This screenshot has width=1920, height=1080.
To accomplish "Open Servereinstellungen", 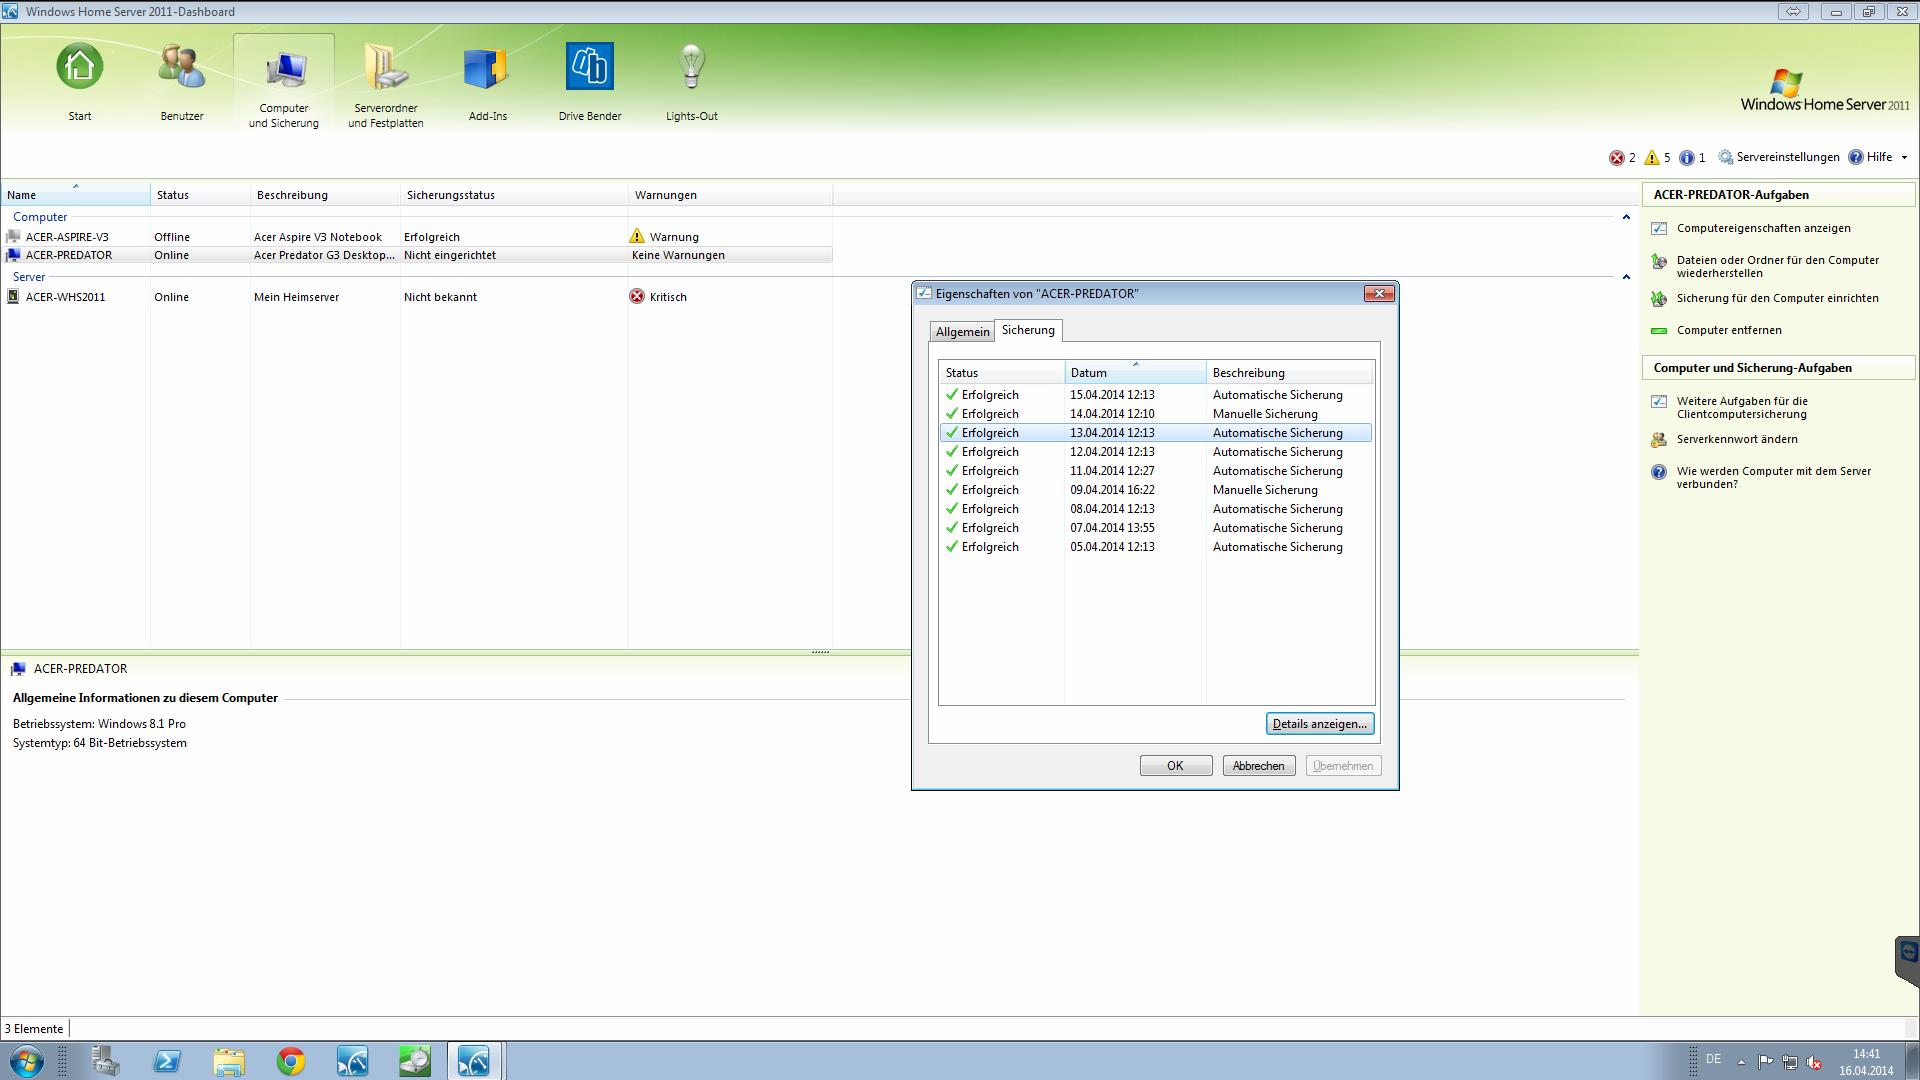I will [1779, 157].
